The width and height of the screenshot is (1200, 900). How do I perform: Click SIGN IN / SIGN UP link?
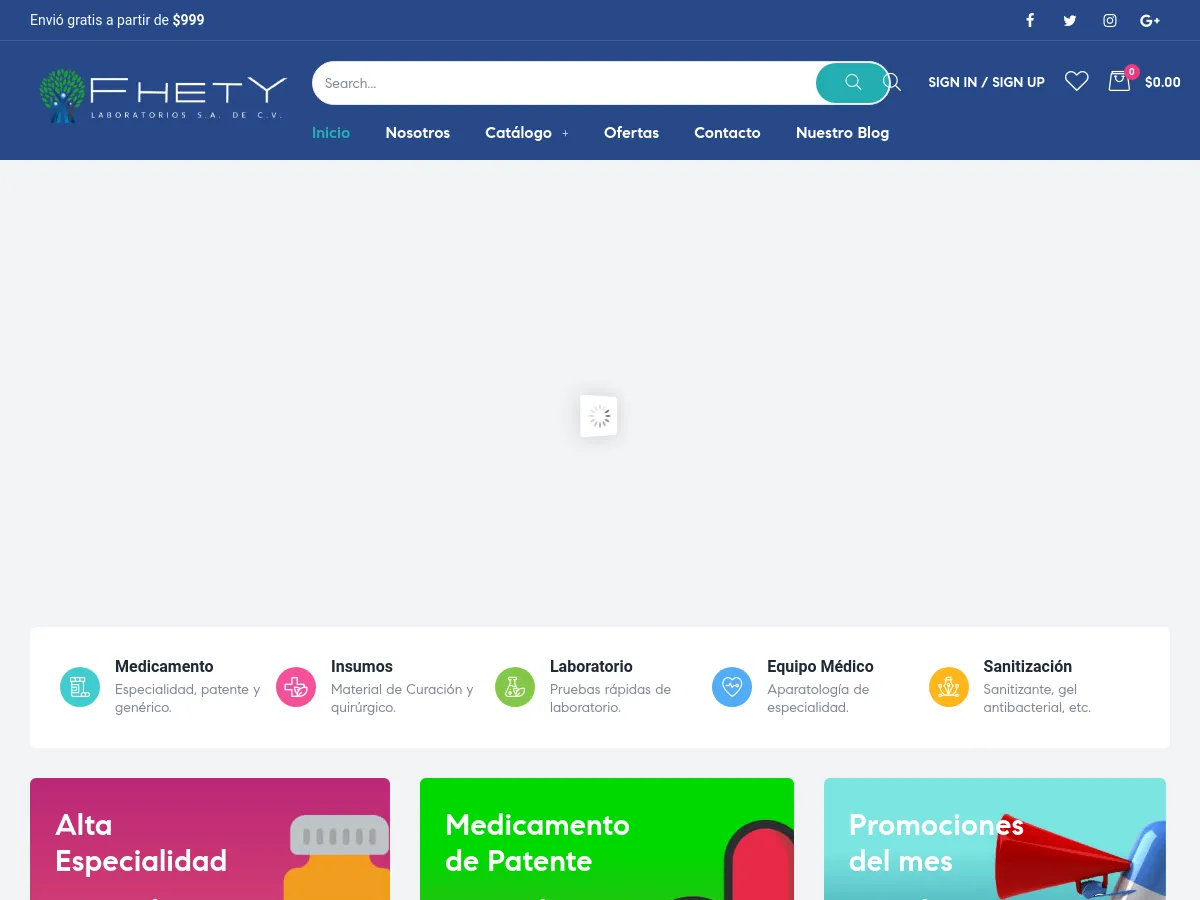tap(986, 82)
